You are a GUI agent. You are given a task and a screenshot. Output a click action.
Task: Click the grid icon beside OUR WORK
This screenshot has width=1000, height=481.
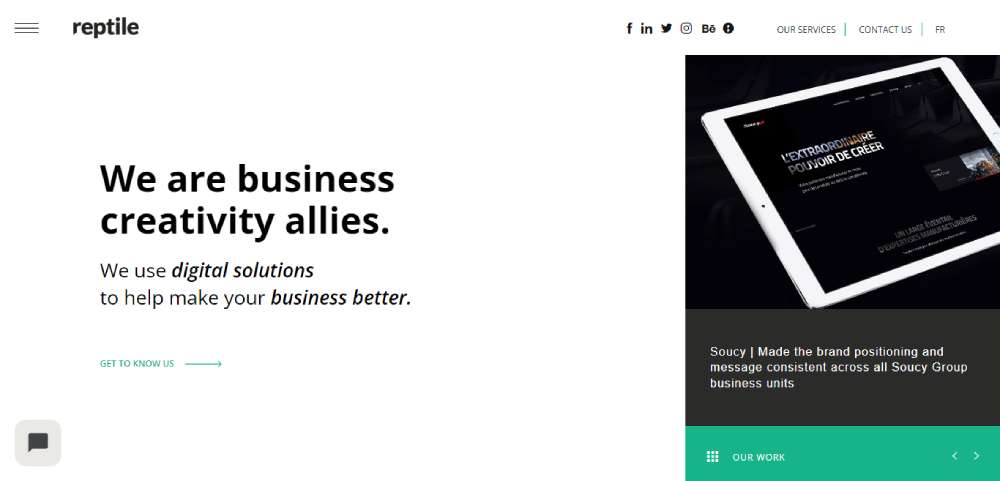713,457
